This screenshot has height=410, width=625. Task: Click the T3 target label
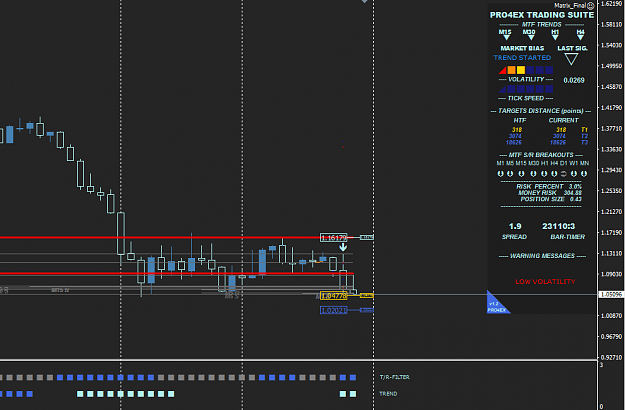(x=584, y=143)
